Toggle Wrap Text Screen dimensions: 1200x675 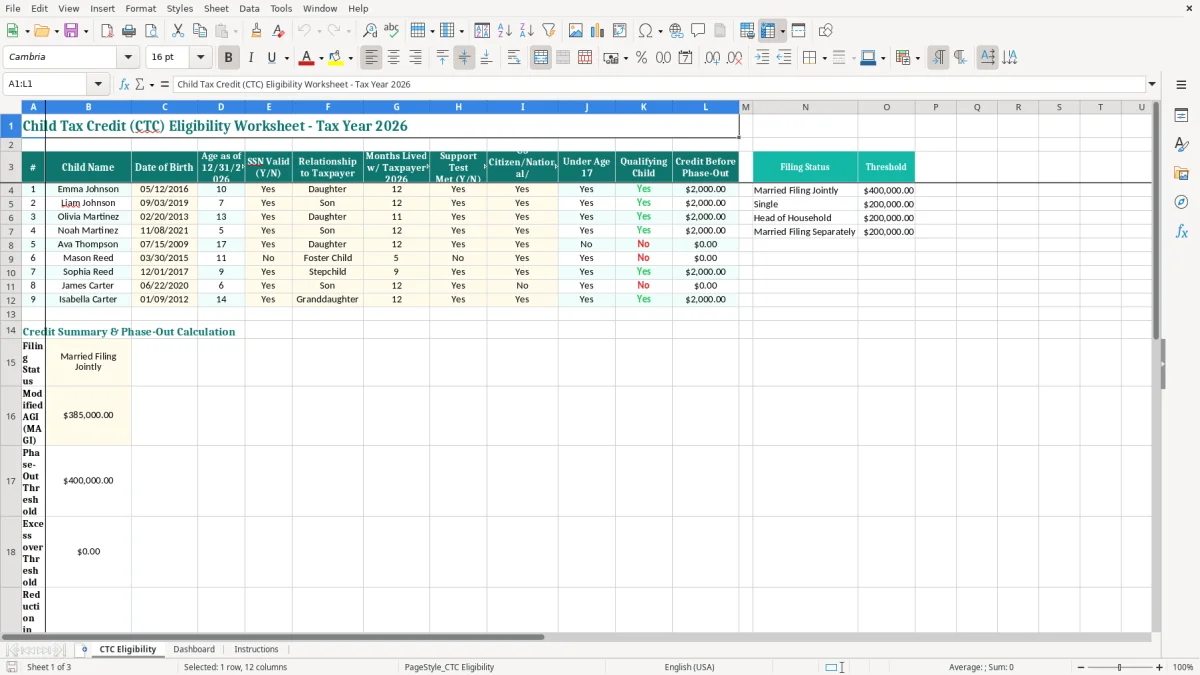pos(513,58)
